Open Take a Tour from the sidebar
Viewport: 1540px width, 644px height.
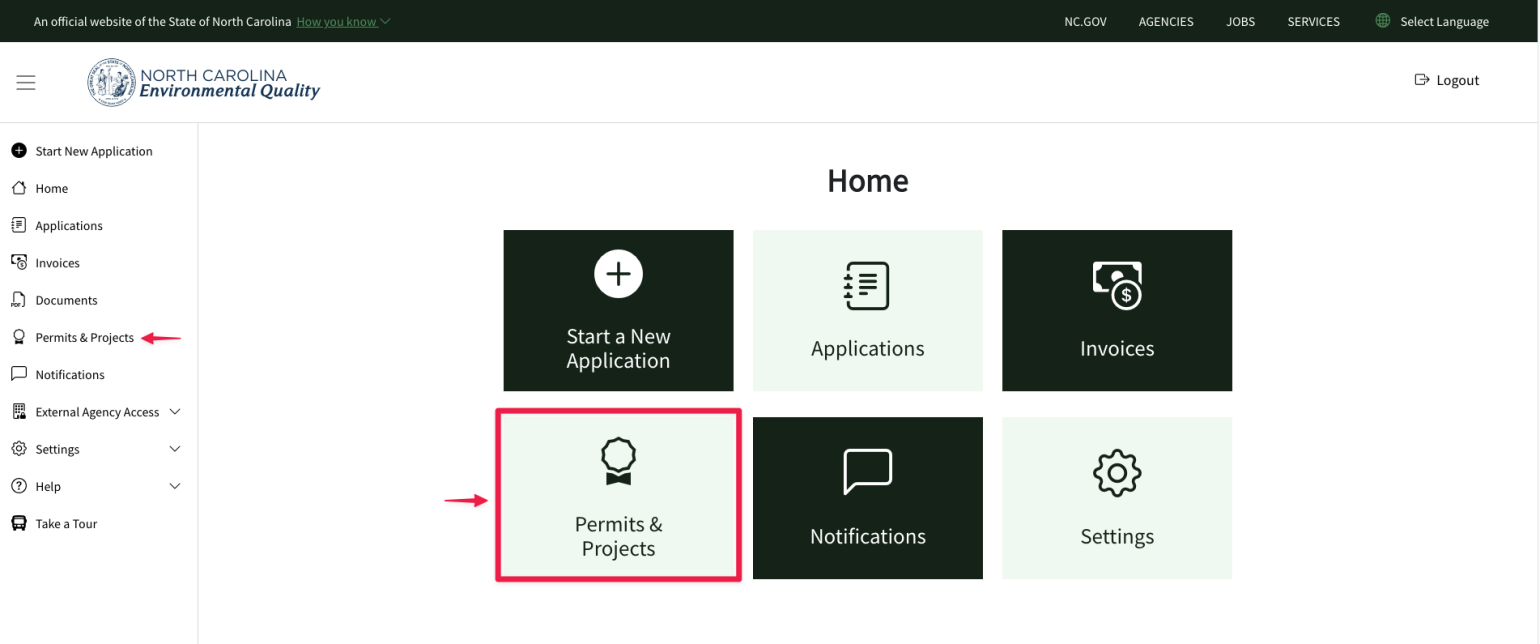click(x=18, y=523)
